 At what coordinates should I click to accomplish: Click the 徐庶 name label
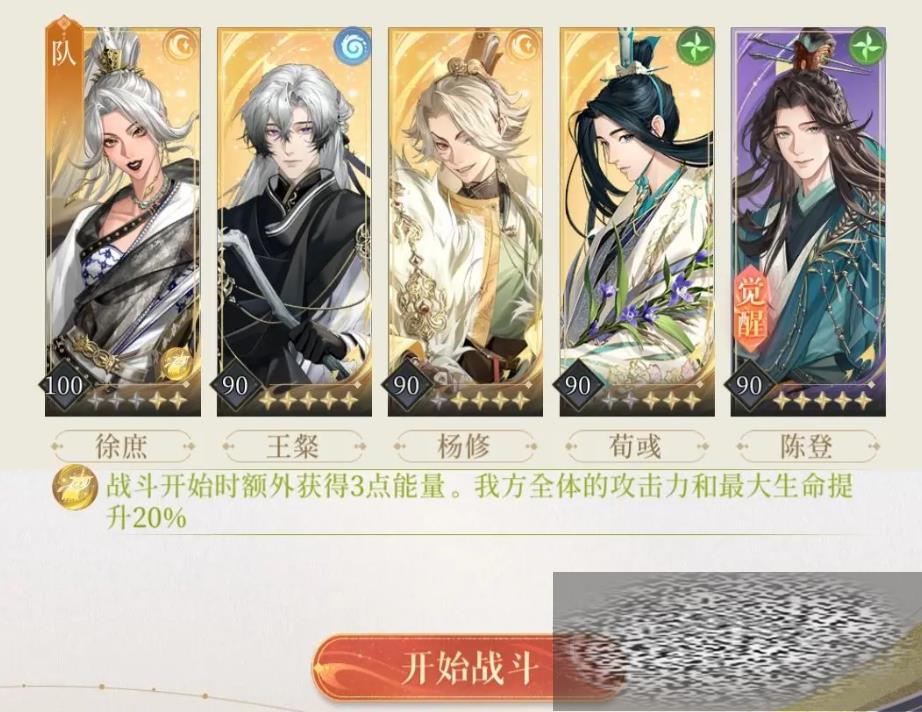click(122, 447)
